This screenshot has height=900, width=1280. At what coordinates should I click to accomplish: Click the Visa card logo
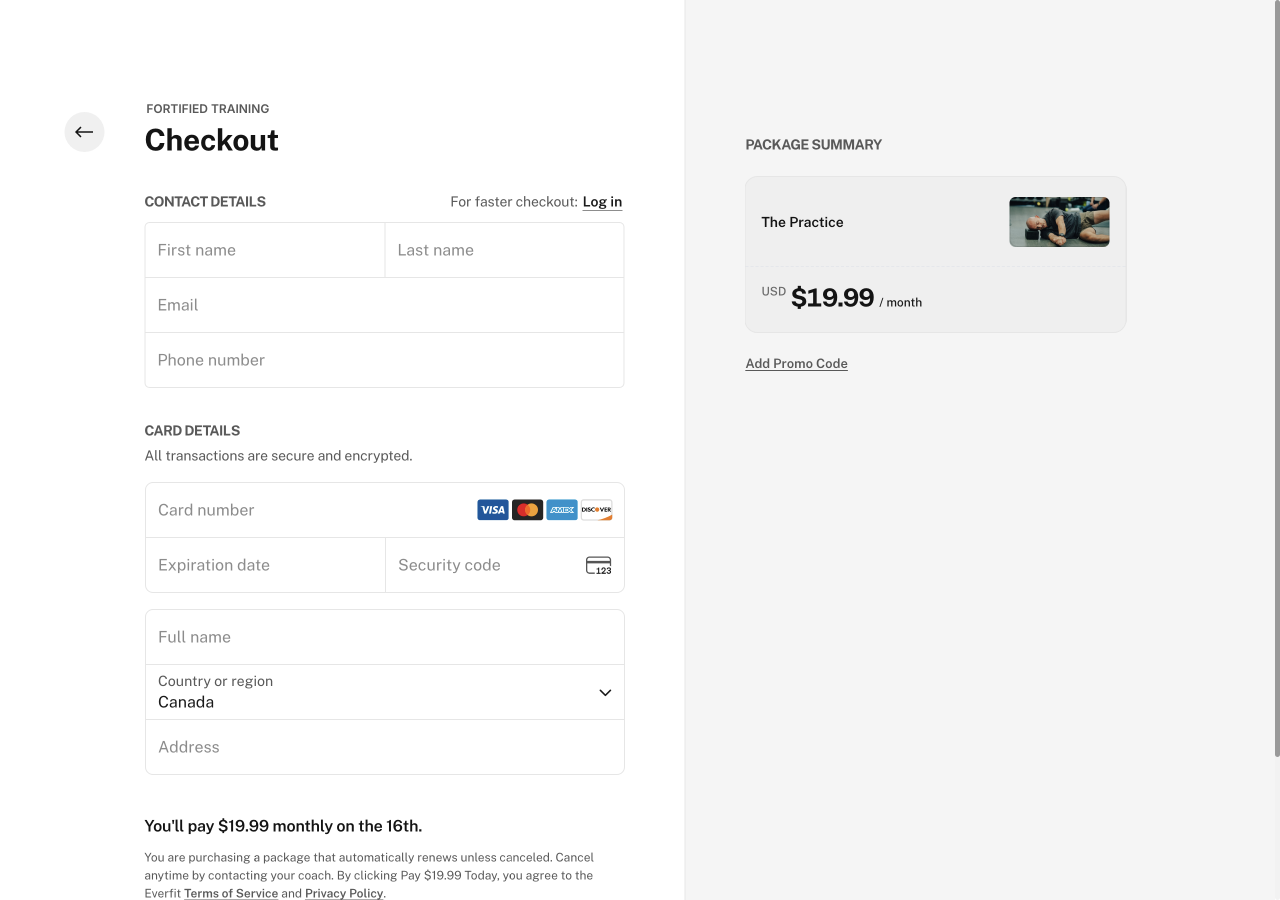click(493, 510)
